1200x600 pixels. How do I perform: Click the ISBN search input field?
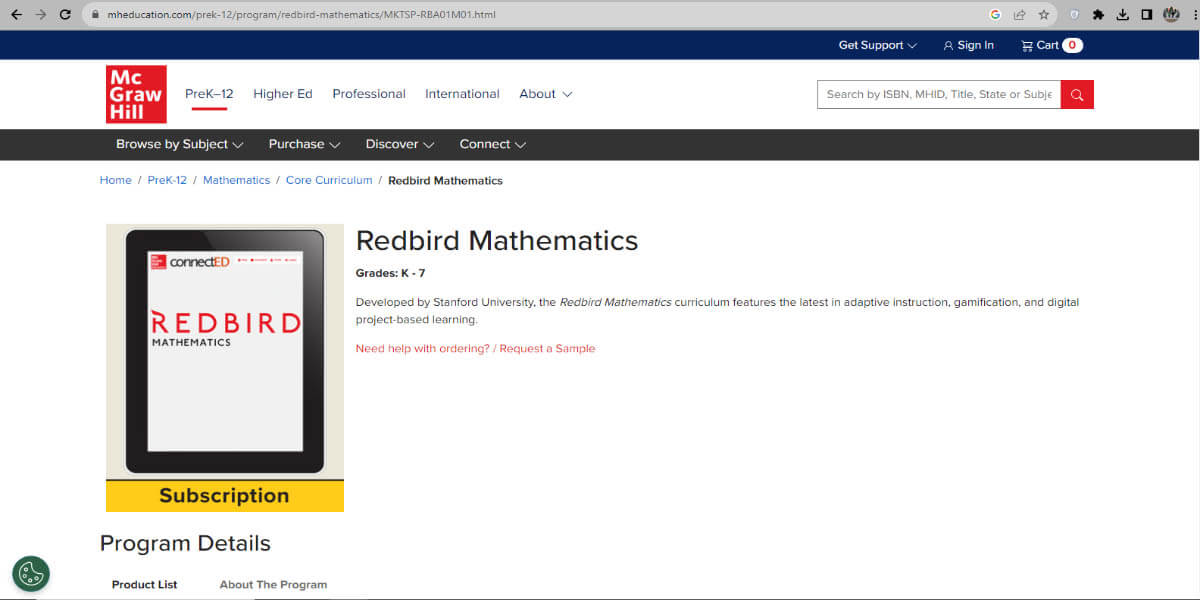[938, 94]
